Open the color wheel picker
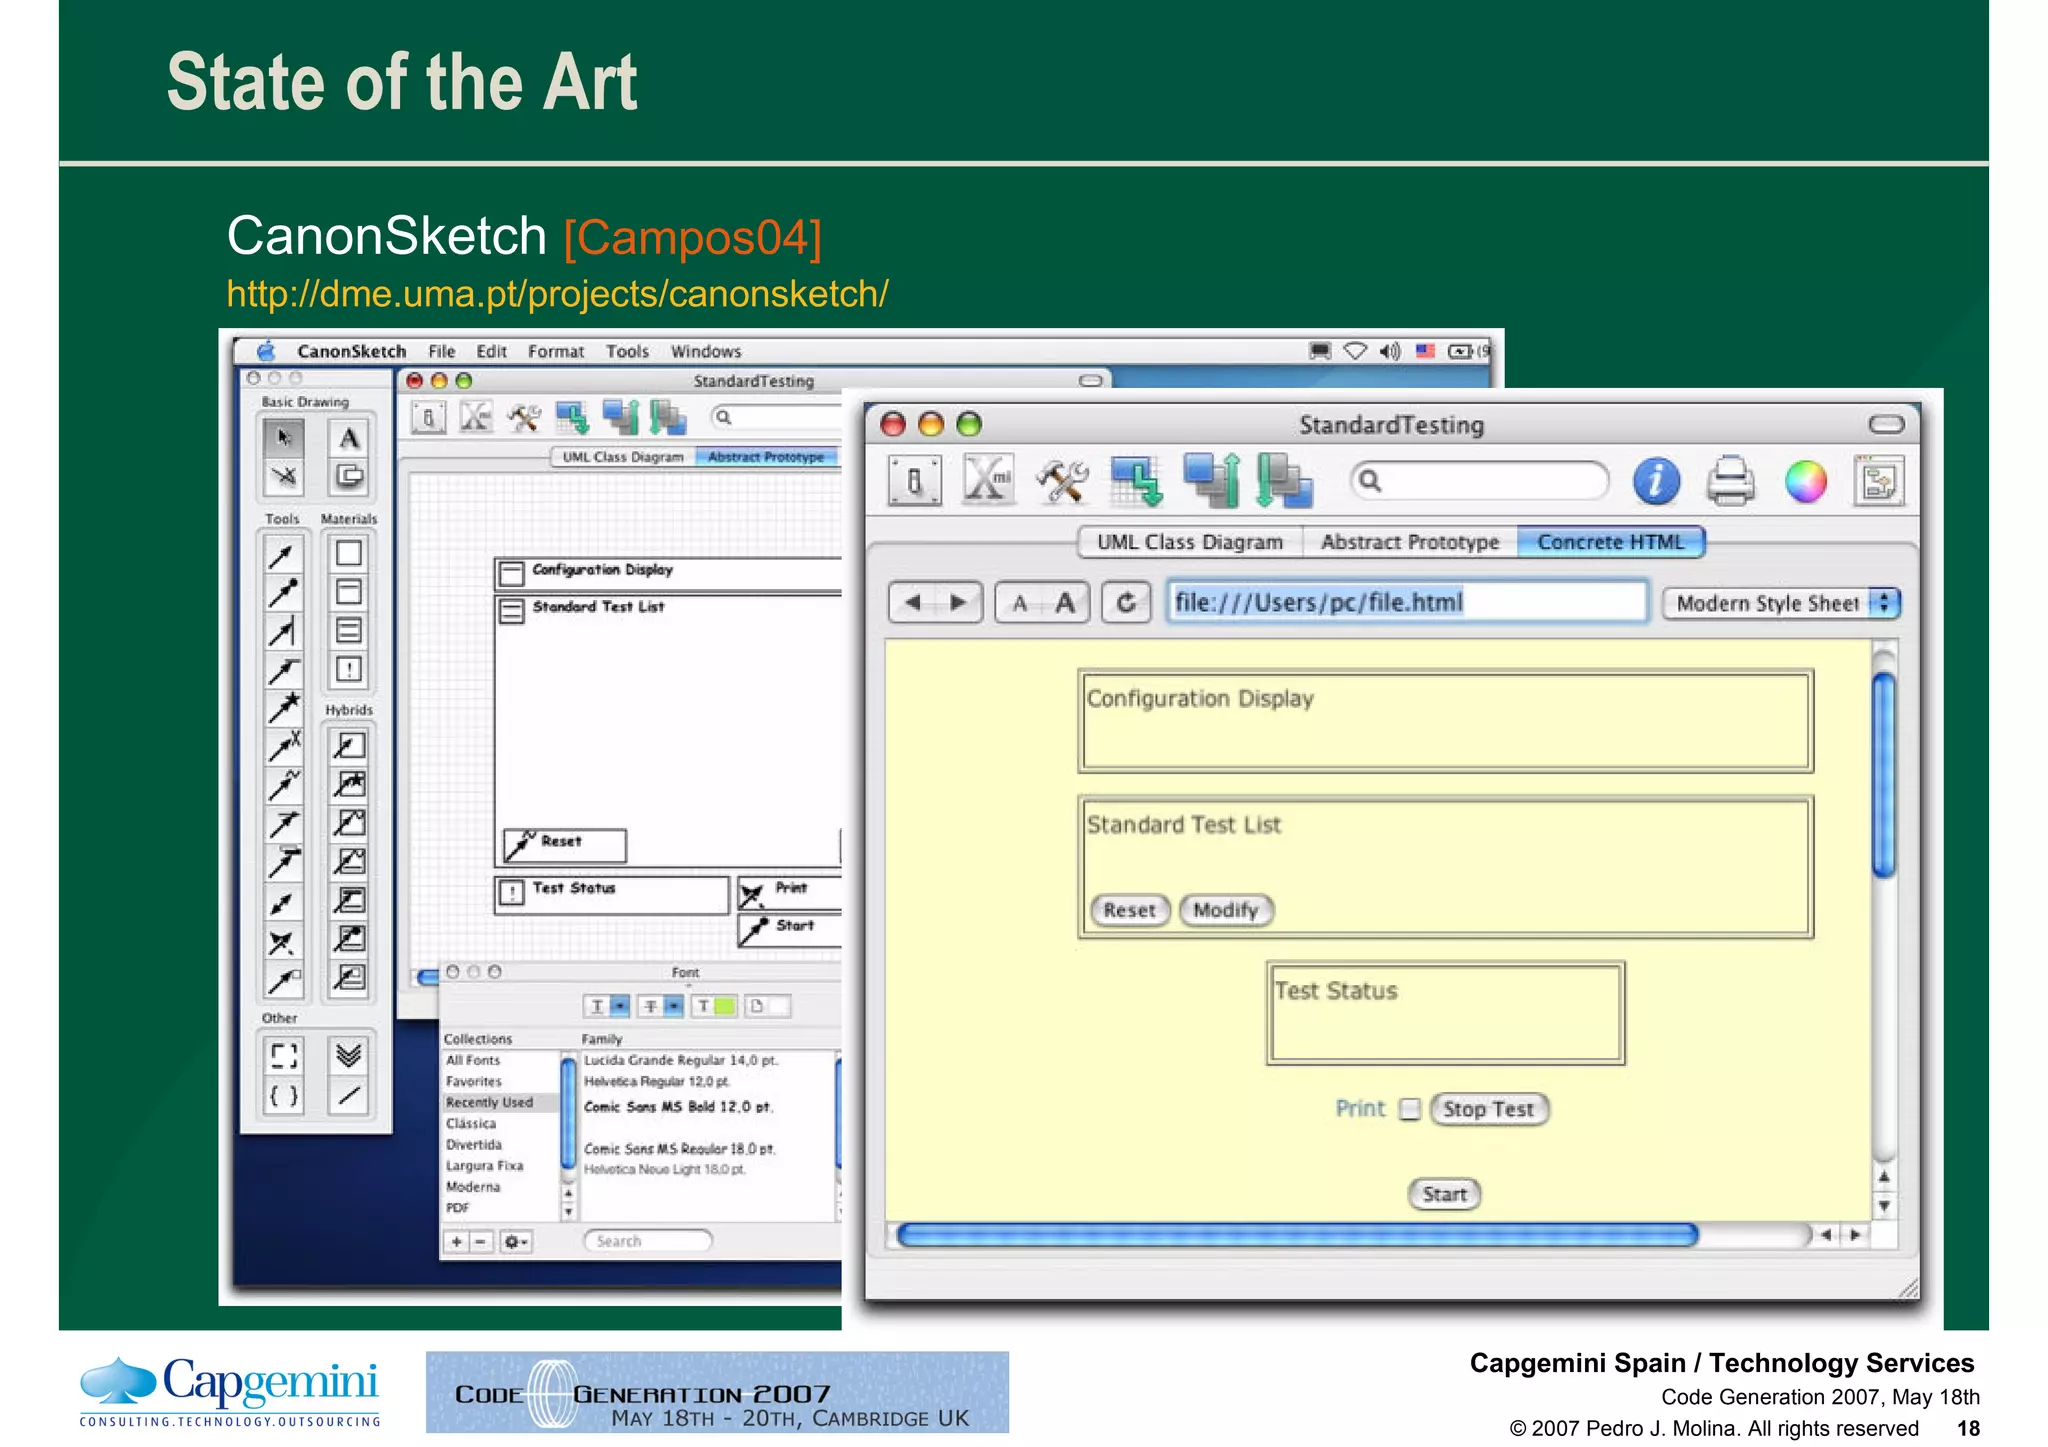This screenshot has width=2048, height=1447. (x=1806, y=482)
